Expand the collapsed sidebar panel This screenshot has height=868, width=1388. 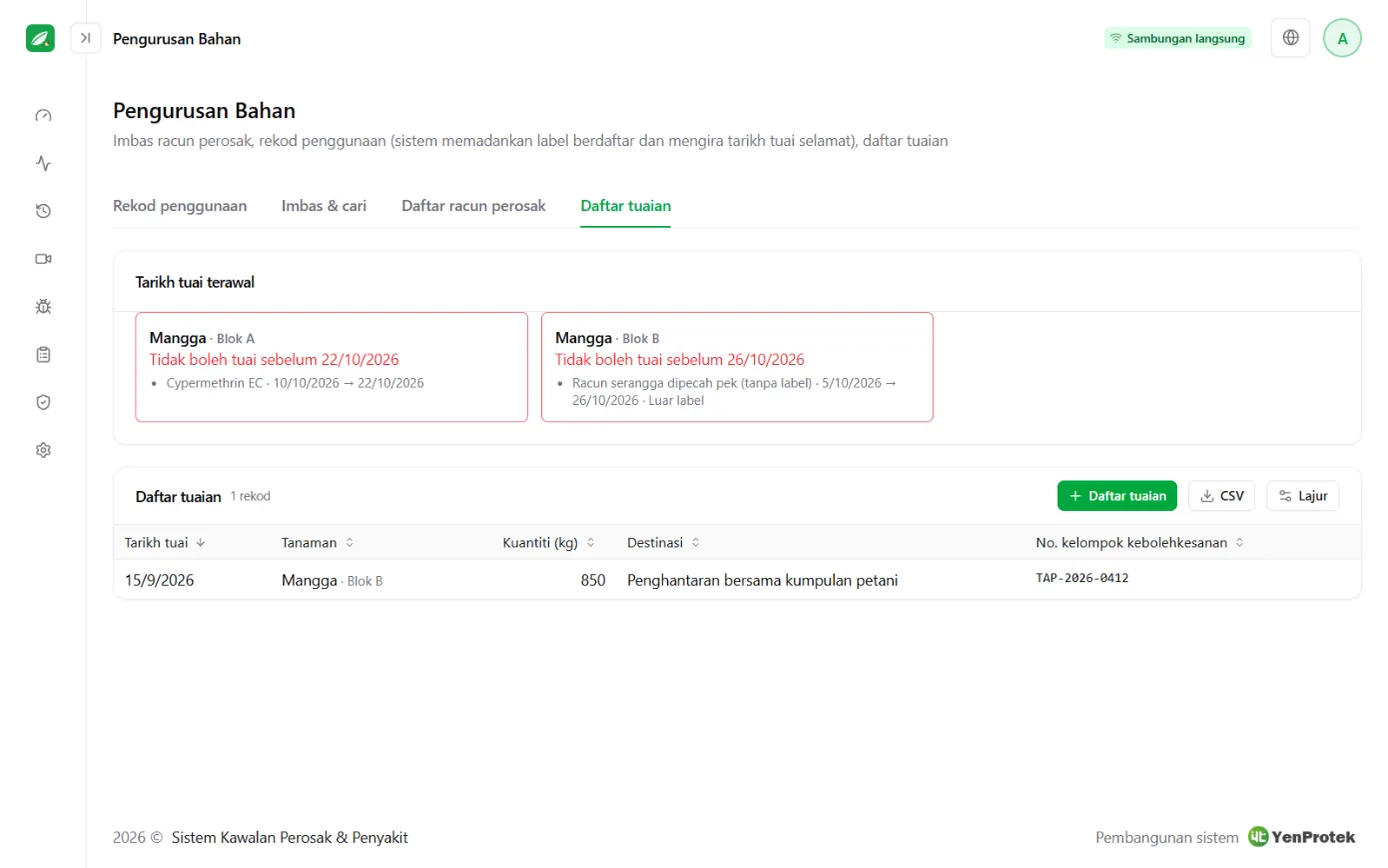(x=86, y=38)
